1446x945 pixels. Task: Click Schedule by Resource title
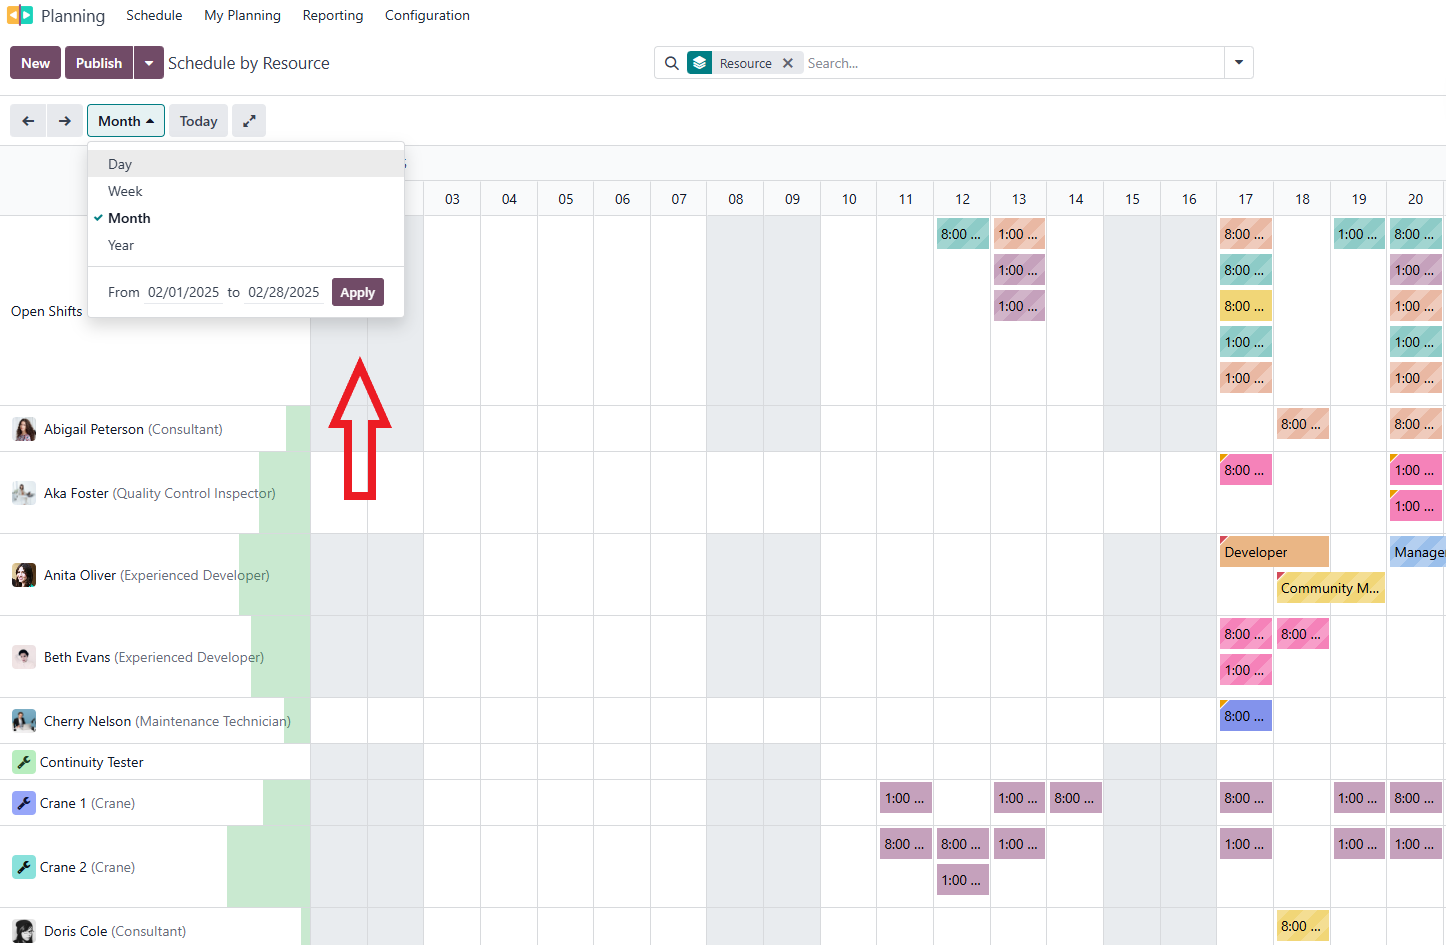point(249,63)
